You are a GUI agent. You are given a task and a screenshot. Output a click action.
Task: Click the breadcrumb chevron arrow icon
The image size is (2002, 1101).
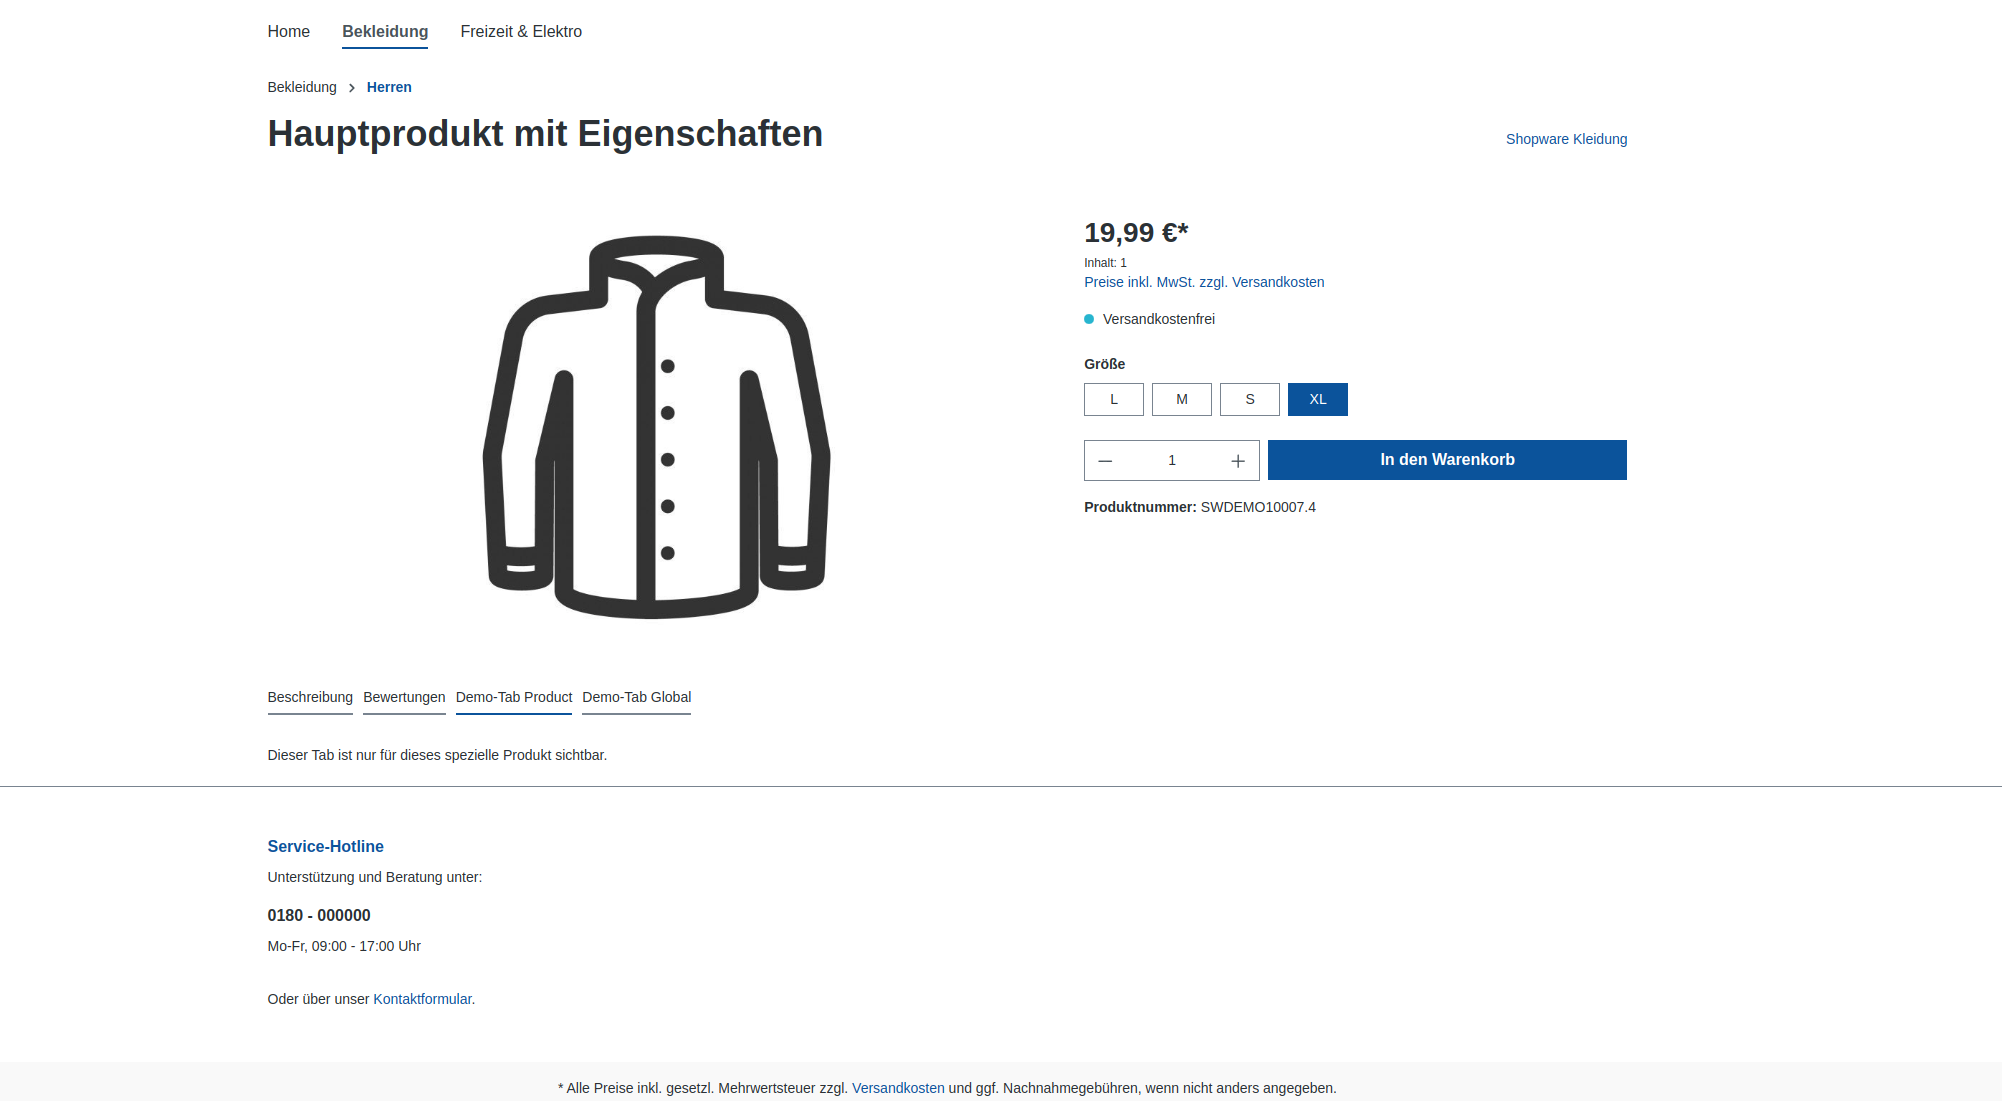(x=352, y=88)
